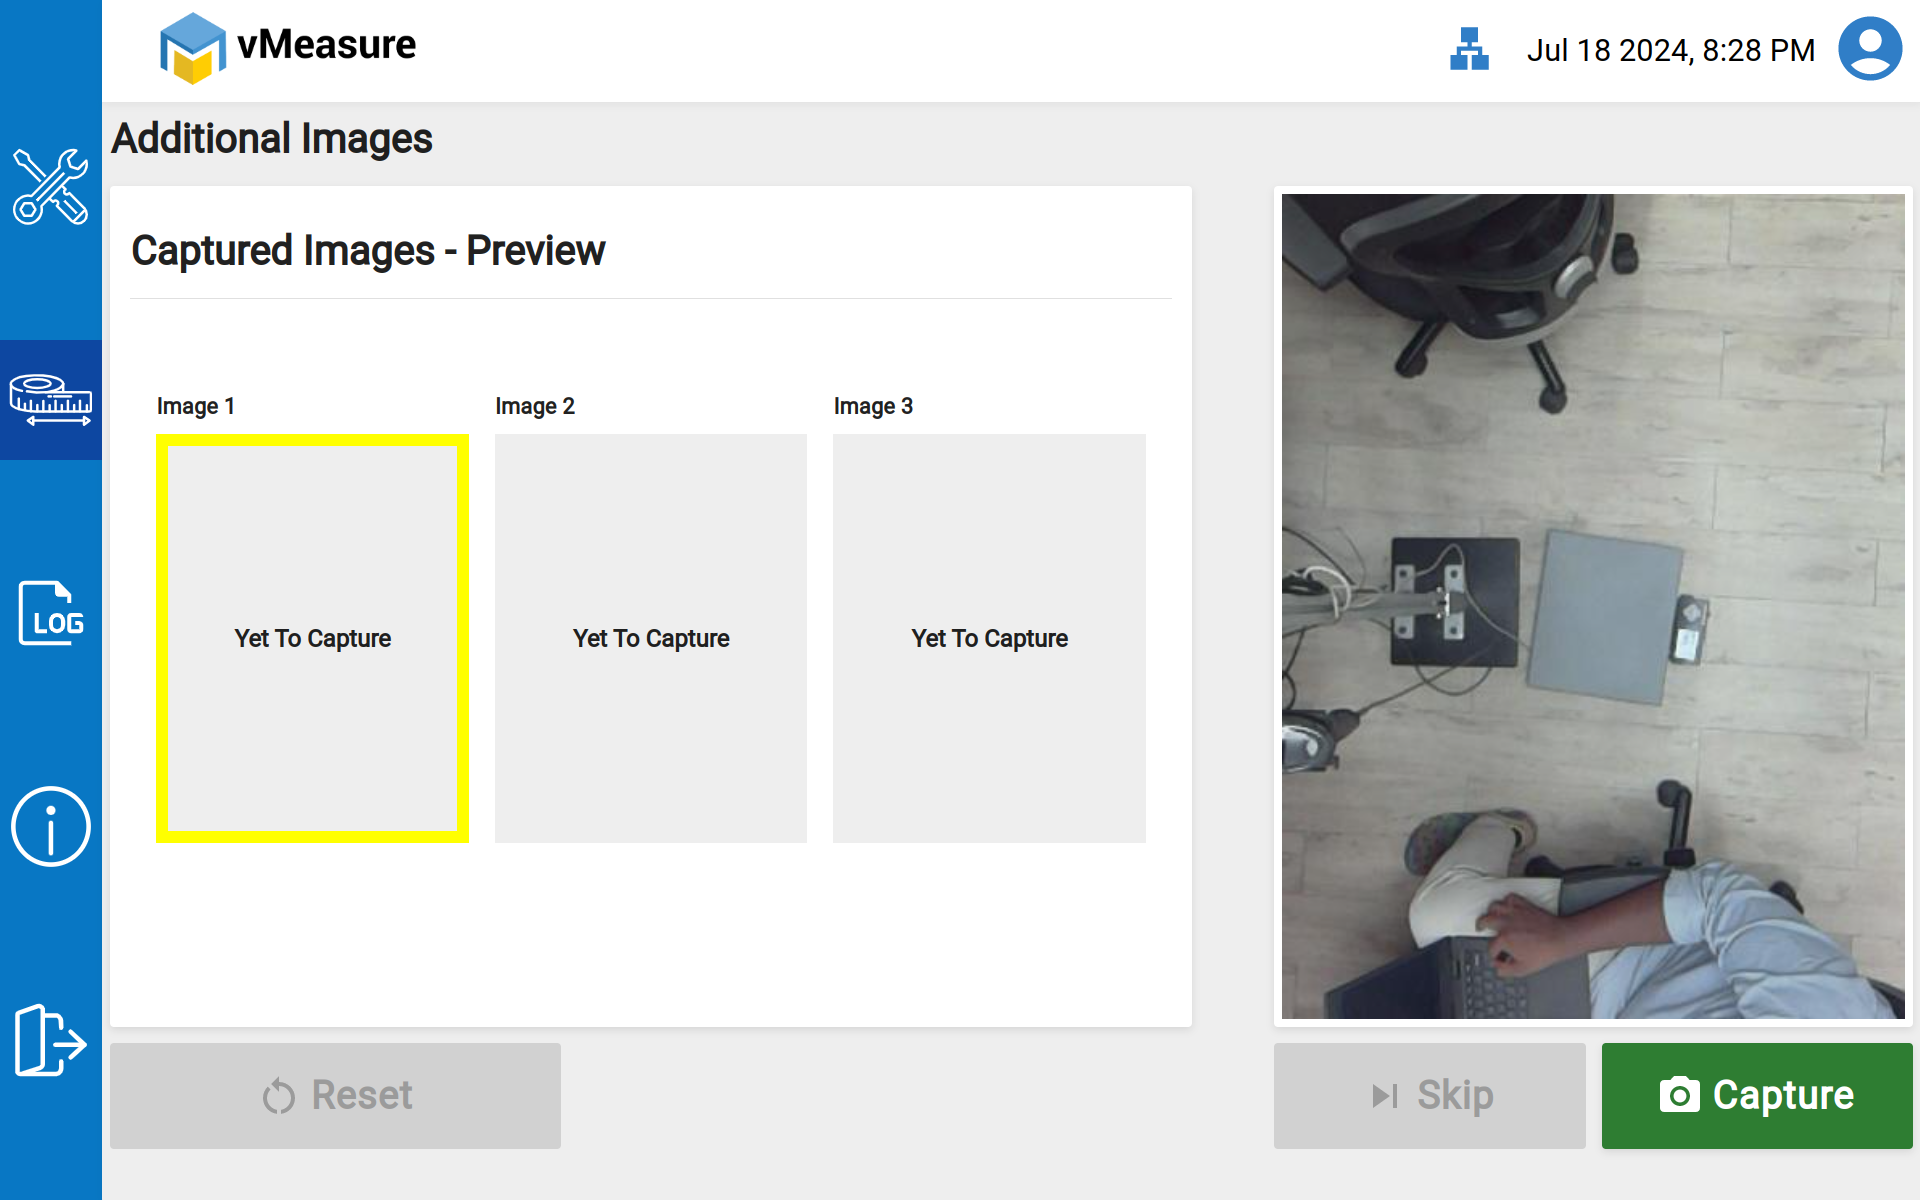Select the tape measure sidebar icon
The image size is (1920, 1200).
click(x=50, y=400)
